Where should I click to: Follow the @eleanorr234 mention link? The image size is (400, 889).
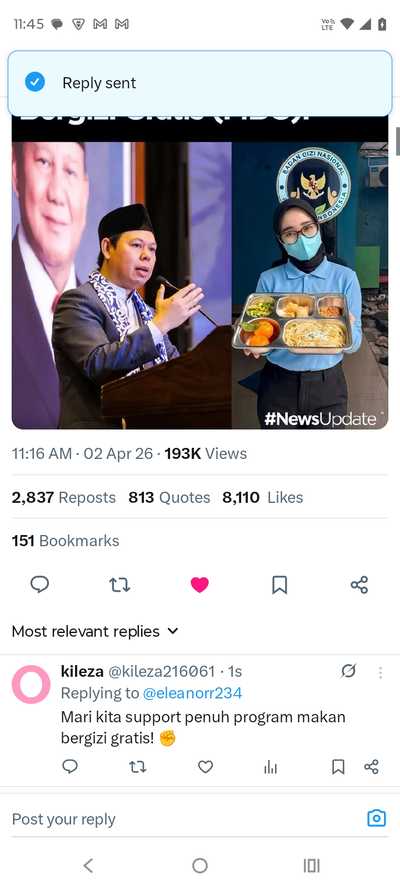tap(192, 693)
